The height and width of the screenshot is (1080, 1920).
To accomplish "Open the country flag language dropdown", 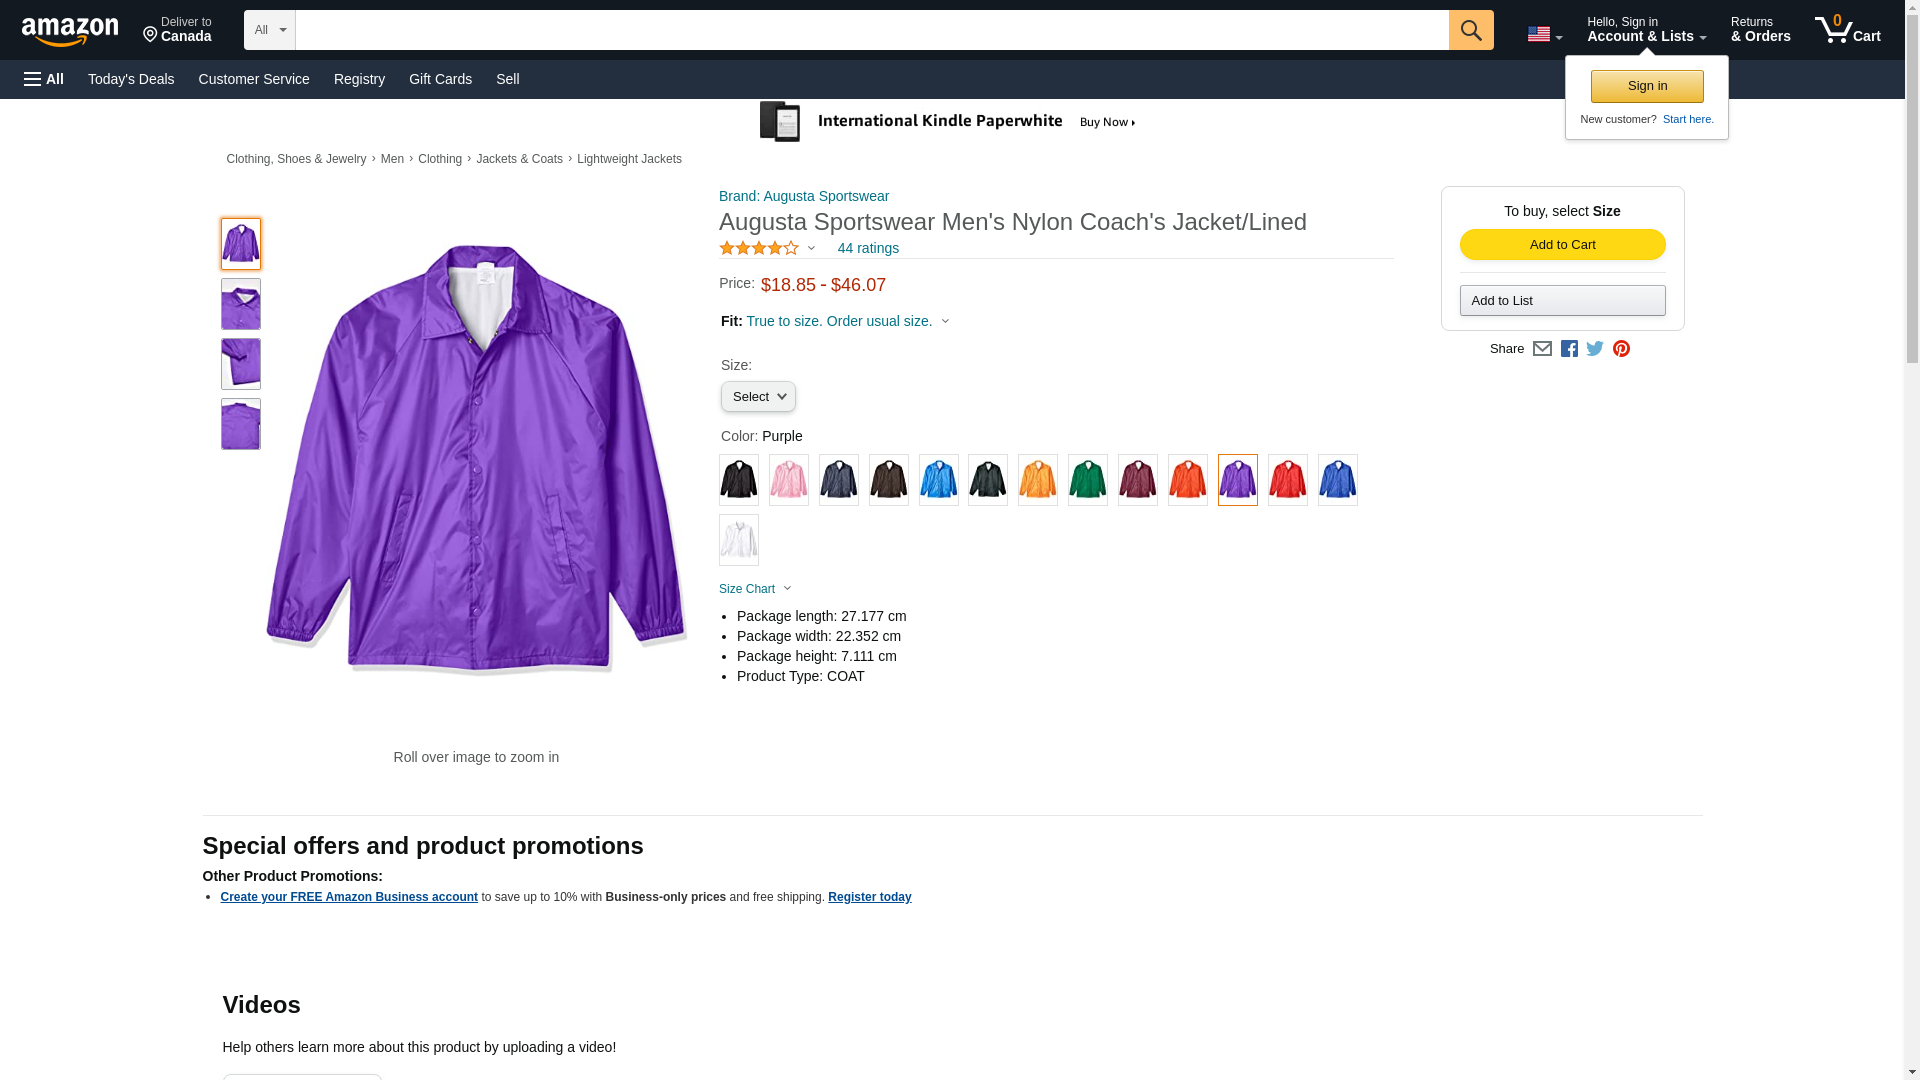I will (1544, 34).
